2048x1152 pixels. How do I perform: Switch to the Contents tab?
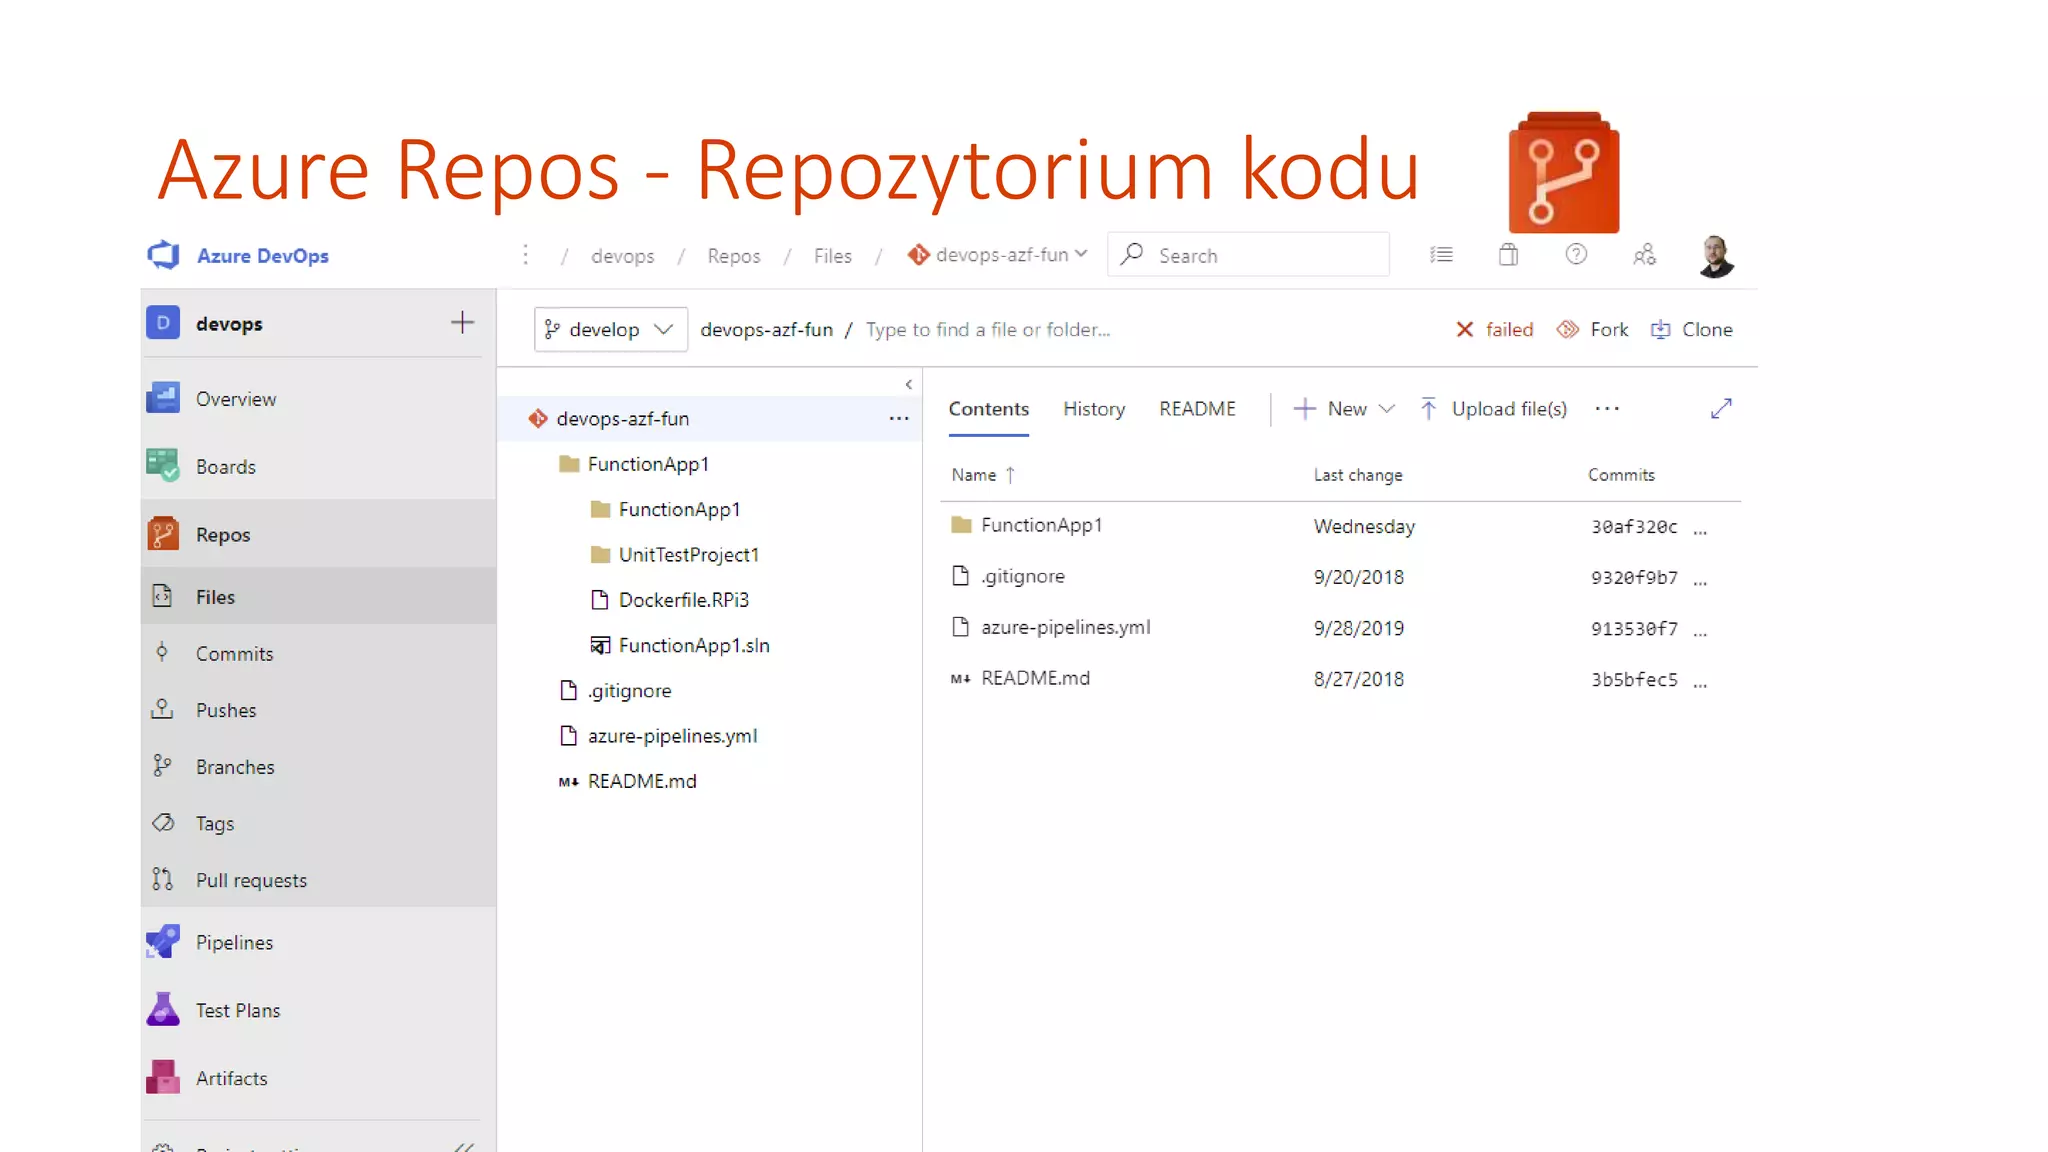988,409
